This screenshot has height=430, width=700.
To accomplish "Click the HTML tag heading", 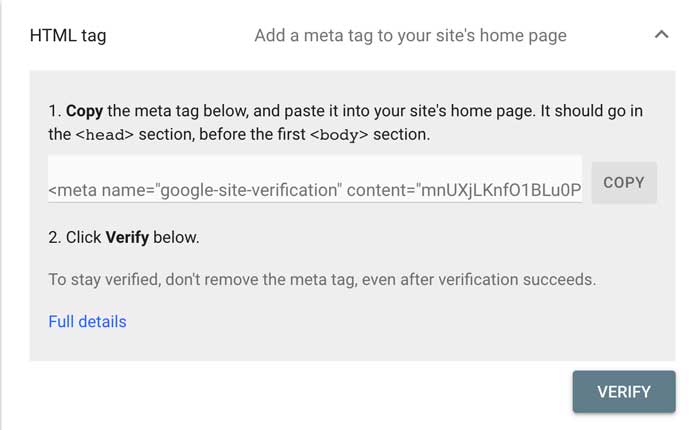I will 68,36.
